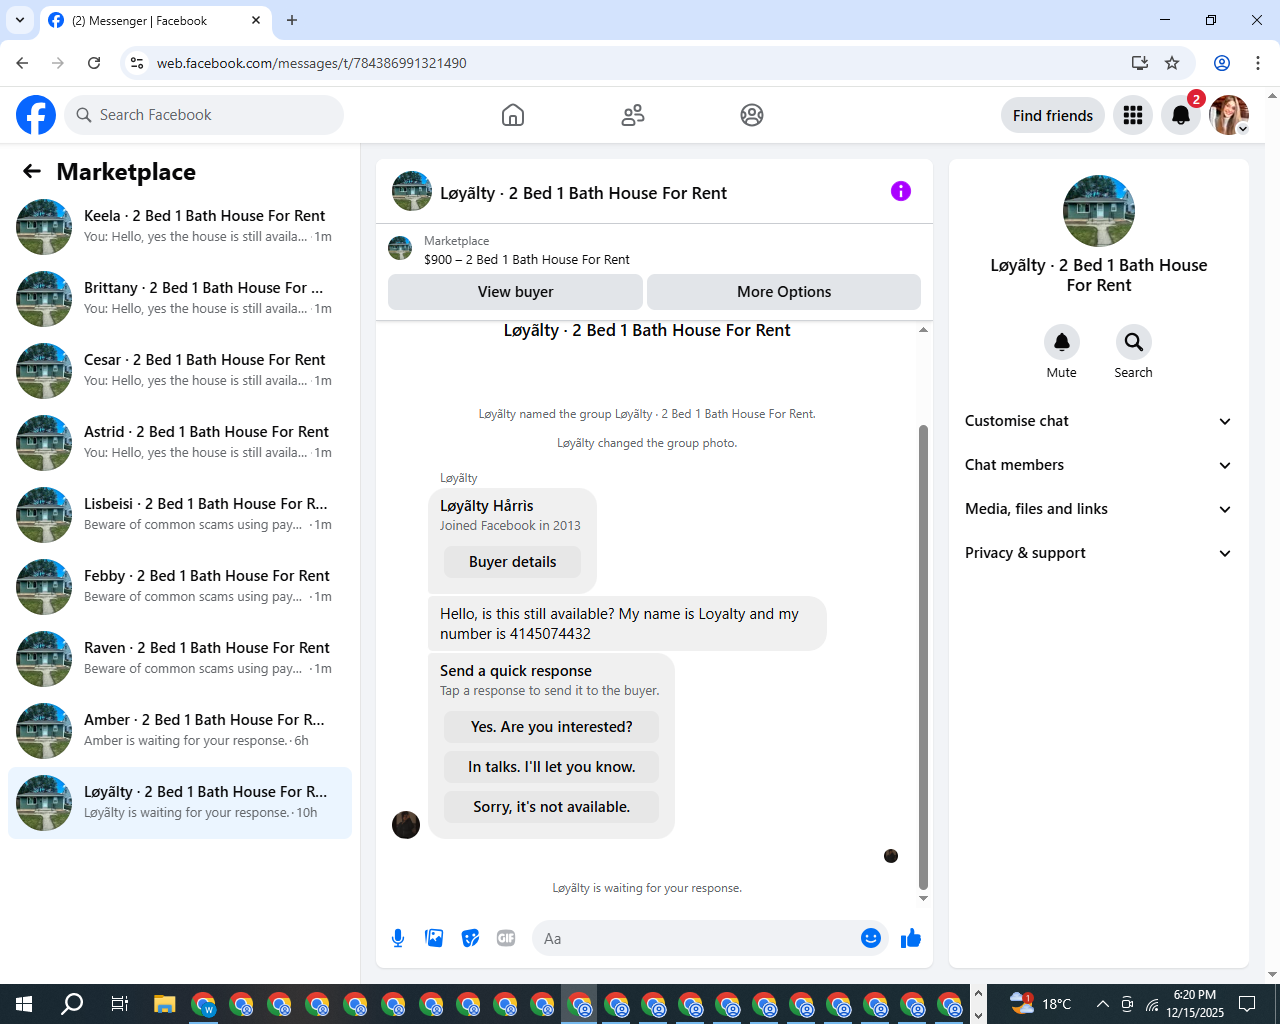1280x1024 pixels.
Task: Open Windows taskbar search
Action: (x=72, y=1004)
